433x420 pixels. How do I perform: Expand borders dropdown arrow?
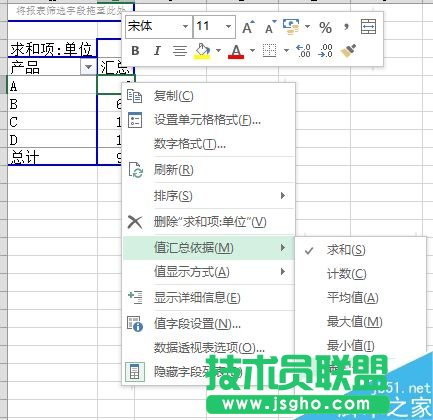tap(286, 51)
